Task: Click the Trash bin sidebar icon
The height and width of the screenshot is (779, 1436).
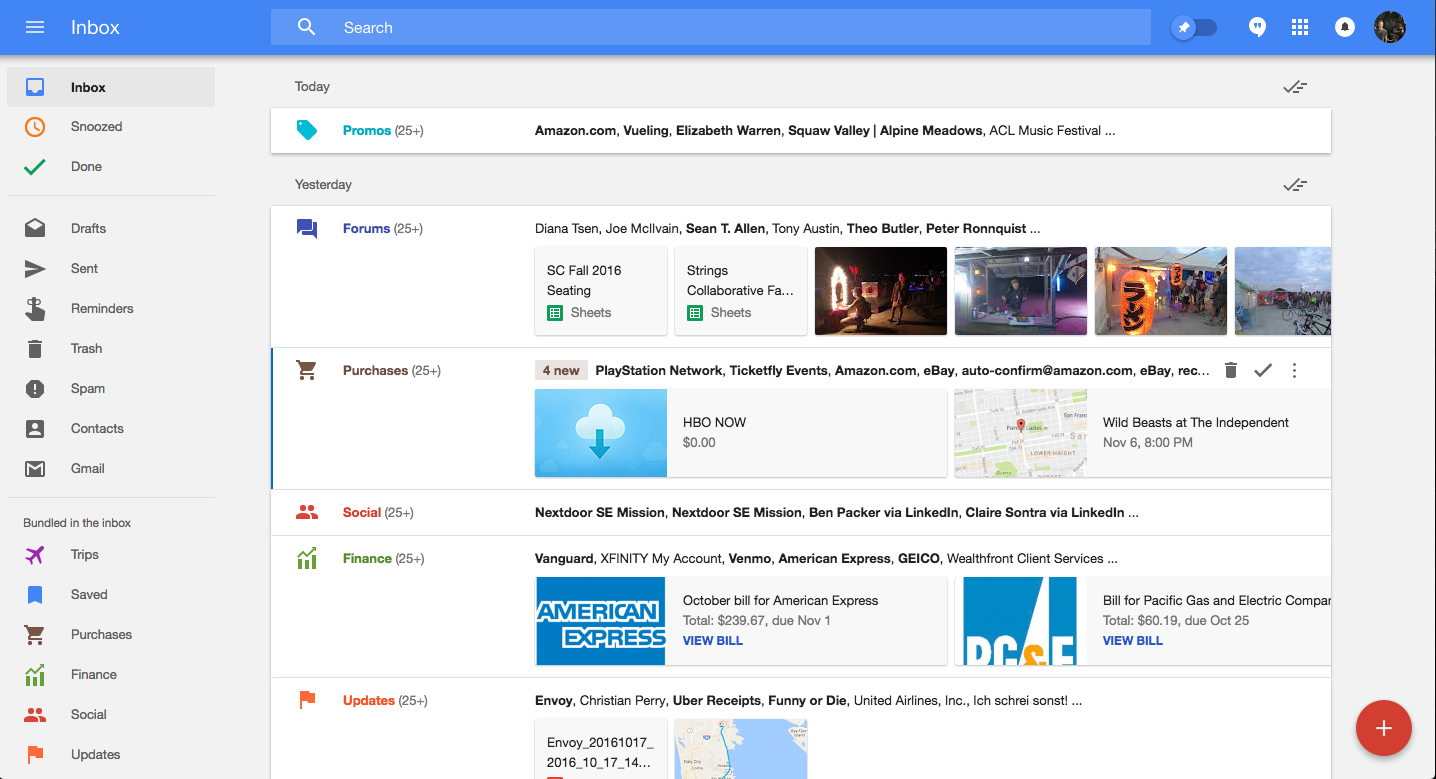Action: (x=35, y=348)
